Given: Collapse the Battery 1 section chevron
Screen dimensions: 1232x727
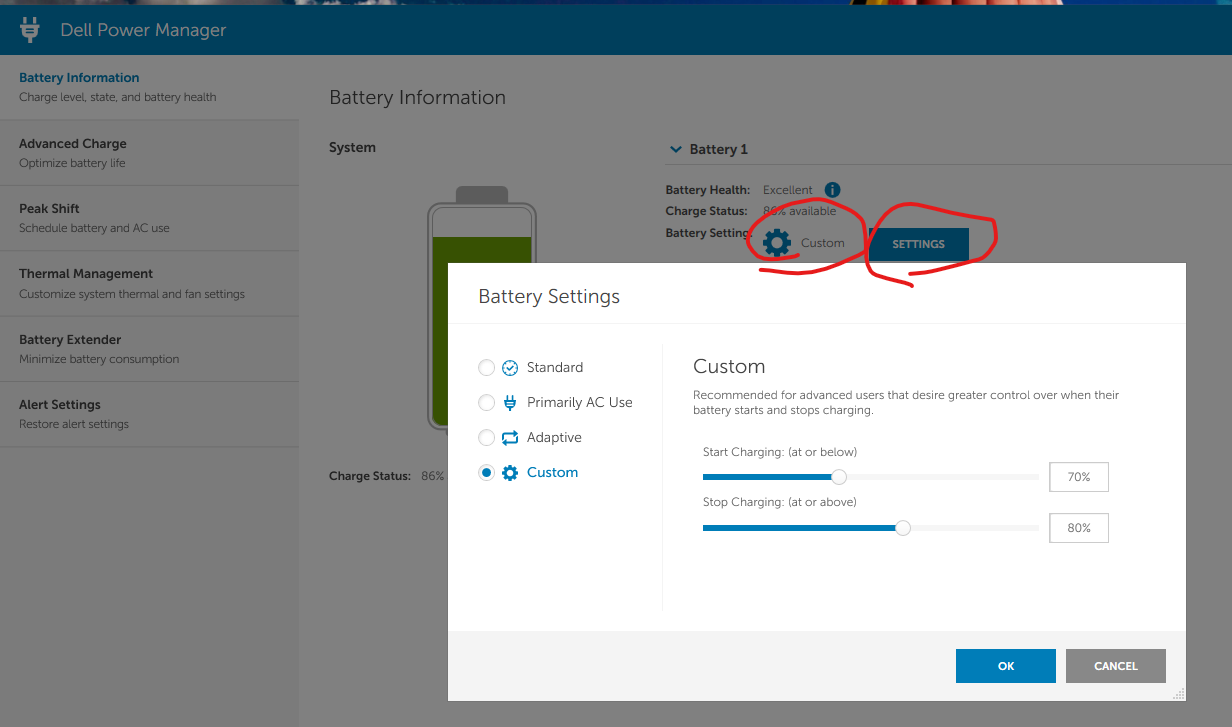Looking at the screenshot, I should click(x=676, y=149).
